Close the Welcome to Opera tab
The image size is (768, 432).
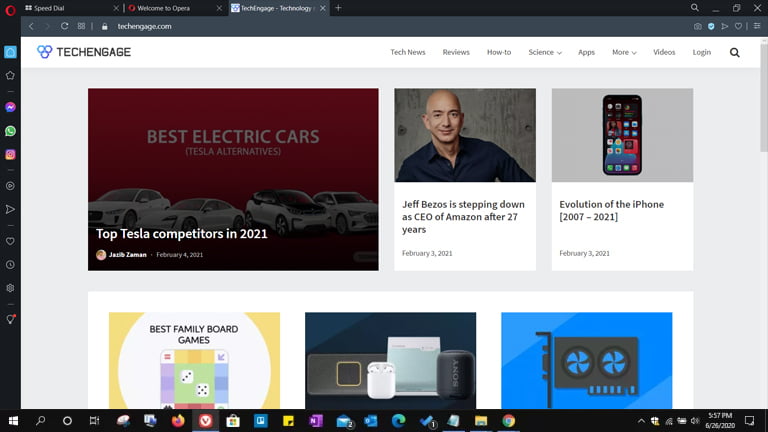219,8
